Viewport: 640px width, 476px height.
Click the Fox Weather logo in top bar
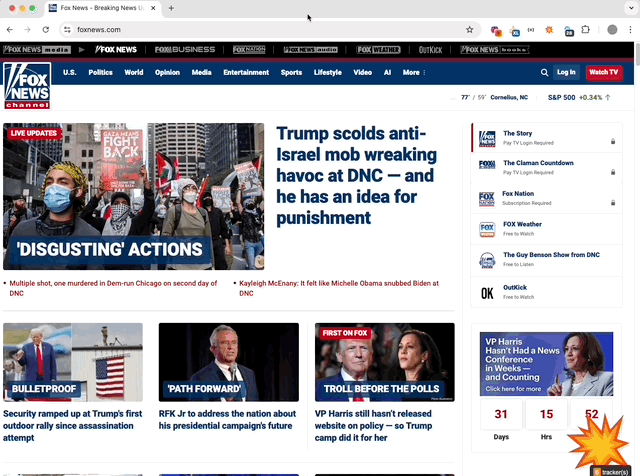(378, 49)
